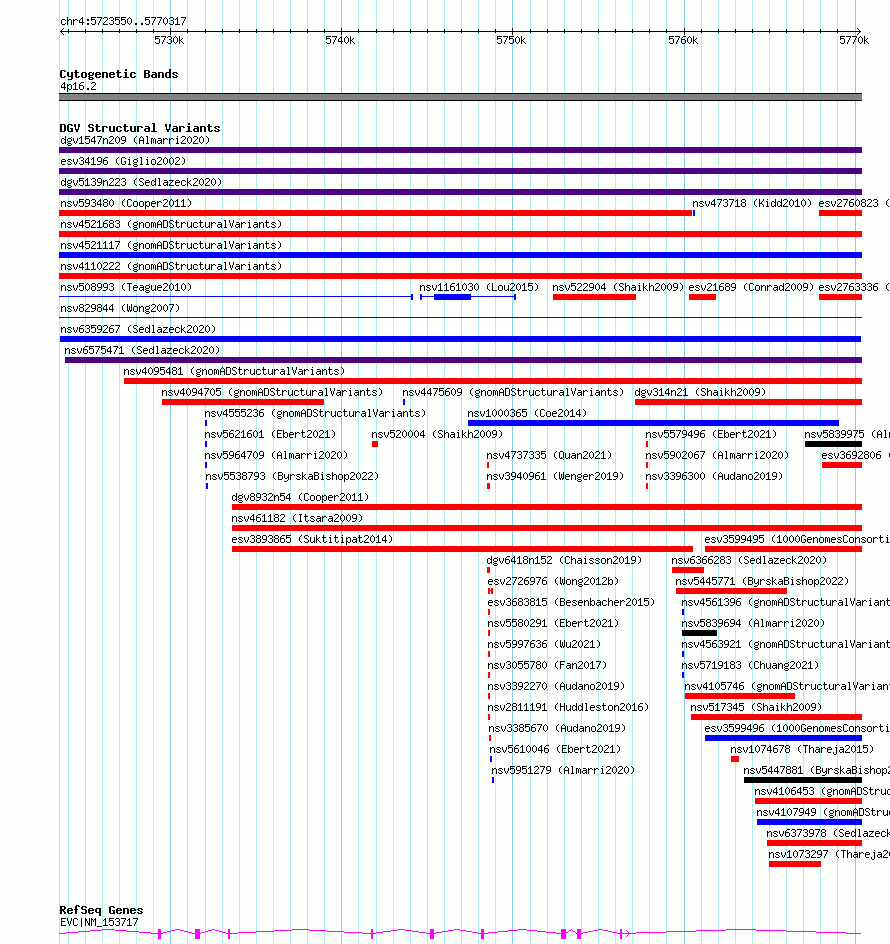Click nsv4095481 gnomAD variant label

[234, 371]
